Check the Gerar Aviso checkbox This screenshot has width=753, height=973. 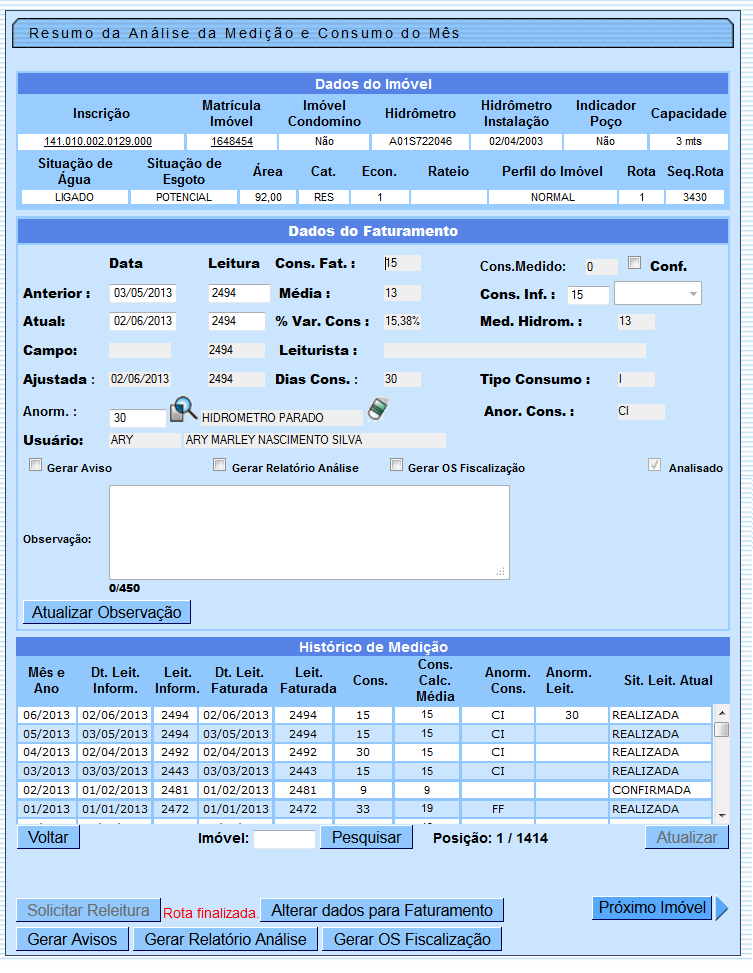pos(36,465)
